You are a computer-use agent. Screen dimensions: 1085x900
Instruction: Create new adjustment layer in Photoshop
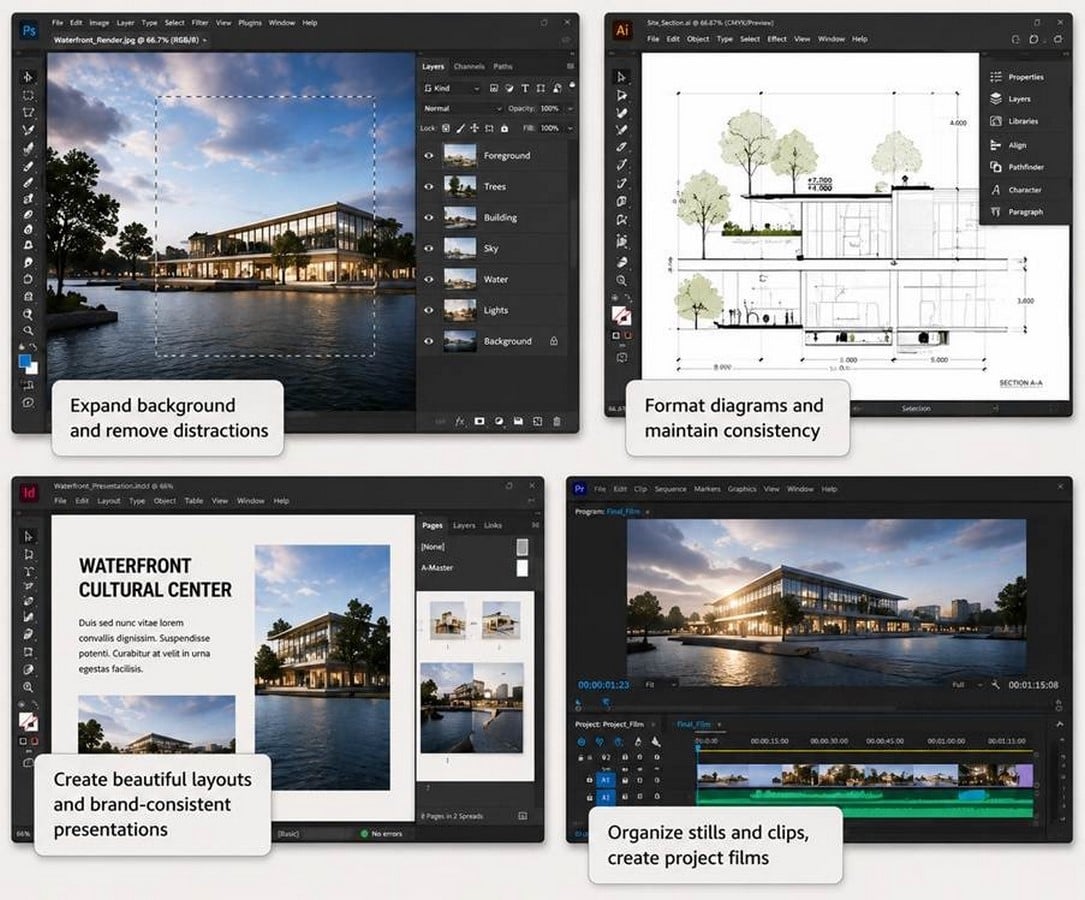coord(499,421)
